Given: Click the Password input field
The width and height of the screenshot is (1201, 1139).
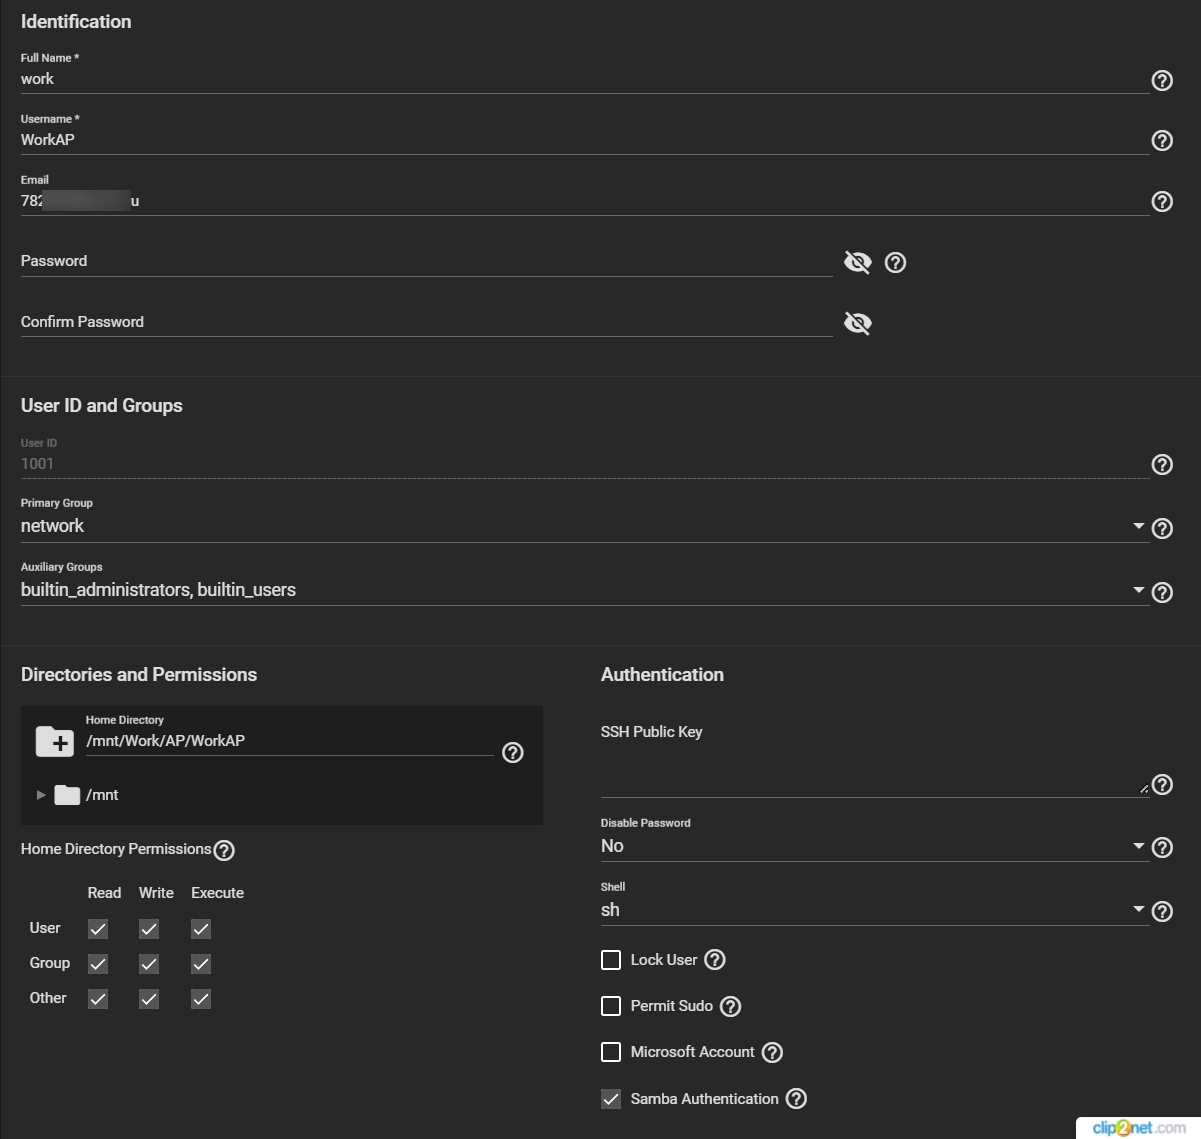Looking at the screenshot, I should (x=427, y=261).
